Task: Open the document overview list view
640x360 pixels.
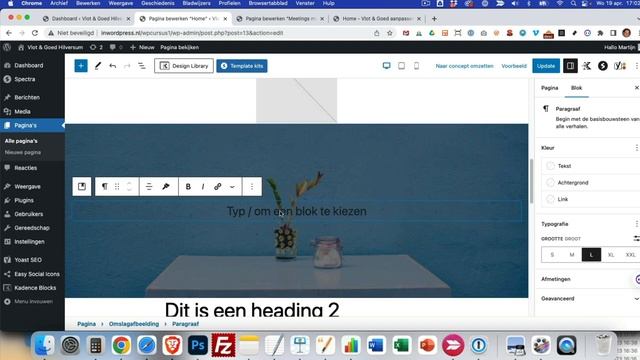Action: click(142, 66)
